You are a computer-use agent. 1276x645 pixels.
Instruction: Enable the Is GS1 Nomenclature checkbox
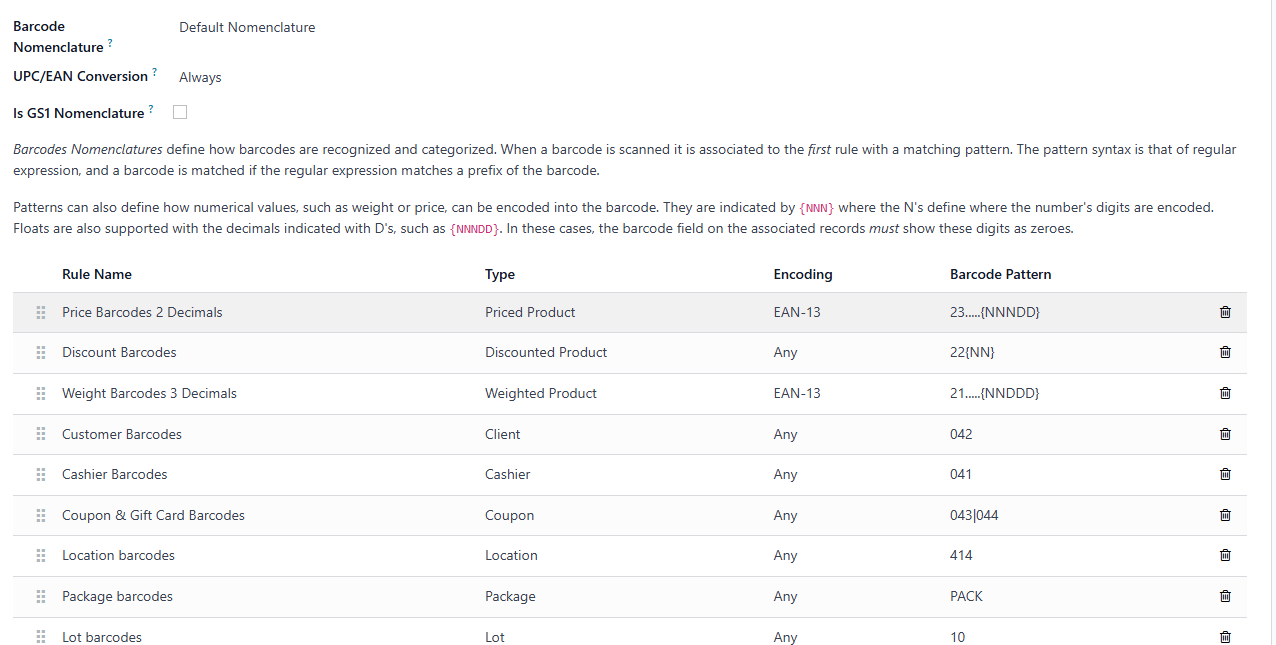(x=180, y=112)
